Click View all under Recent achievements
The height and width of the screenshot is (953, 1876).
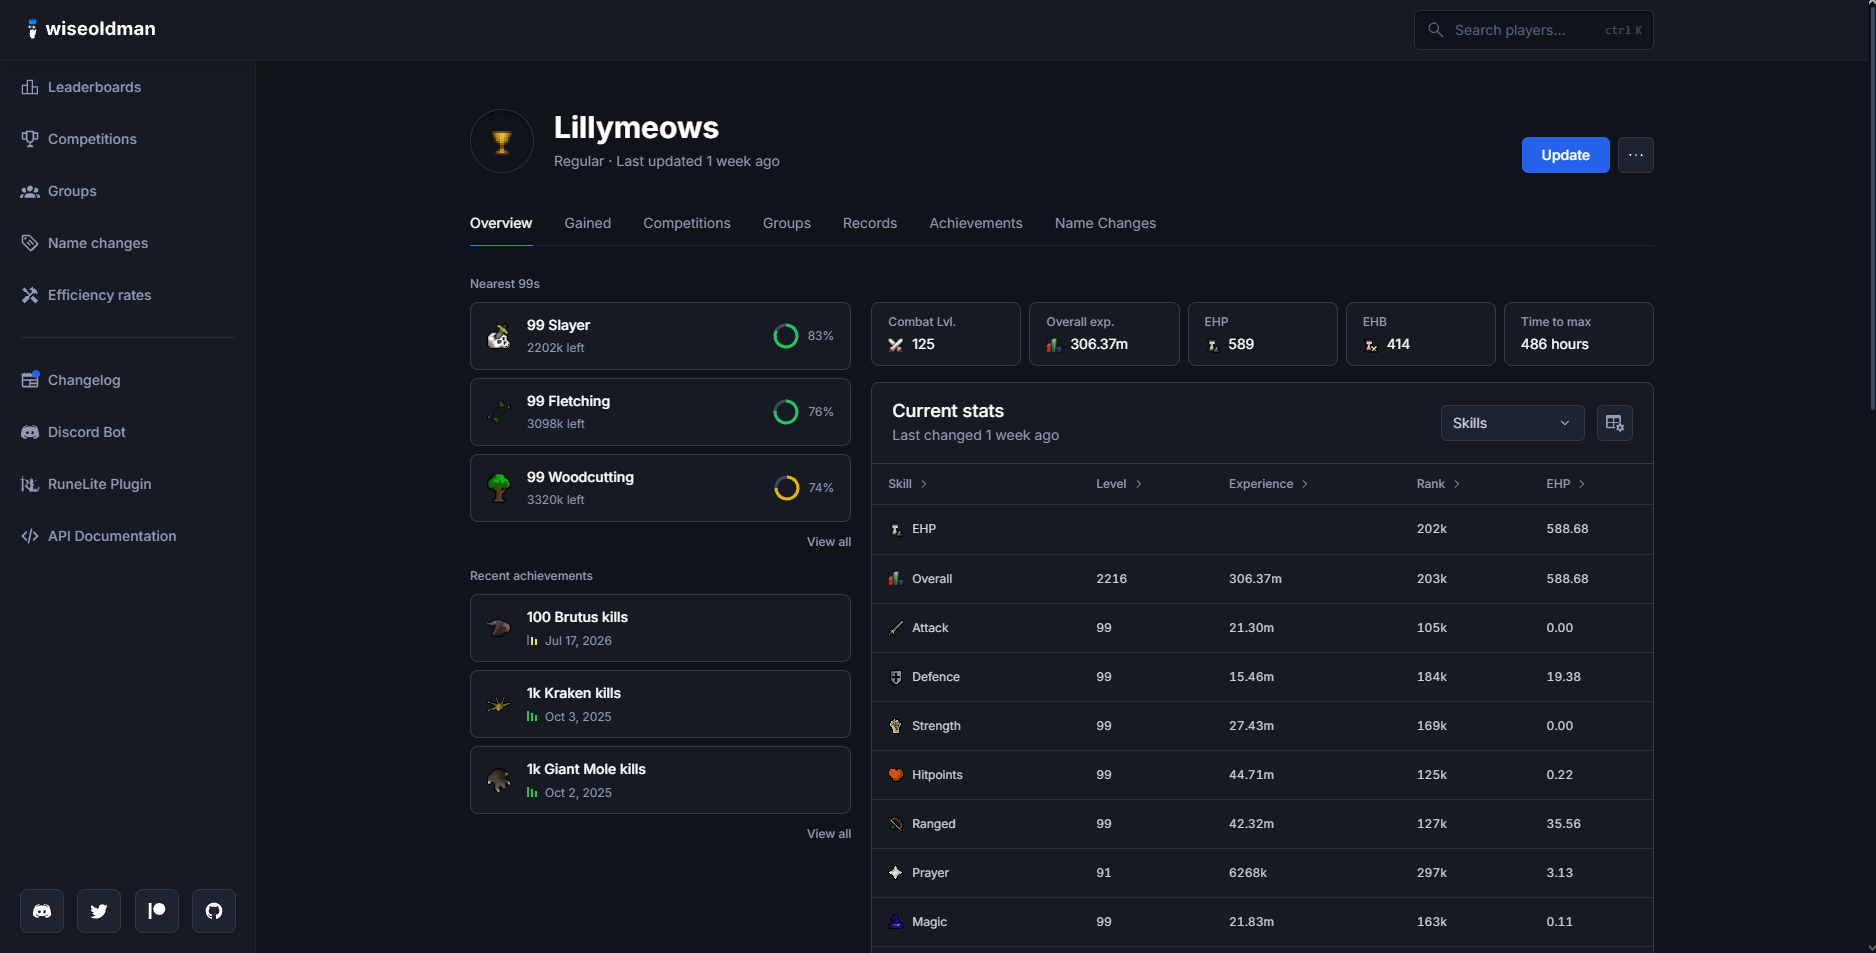pyautogui.click(x=829, y=834)
